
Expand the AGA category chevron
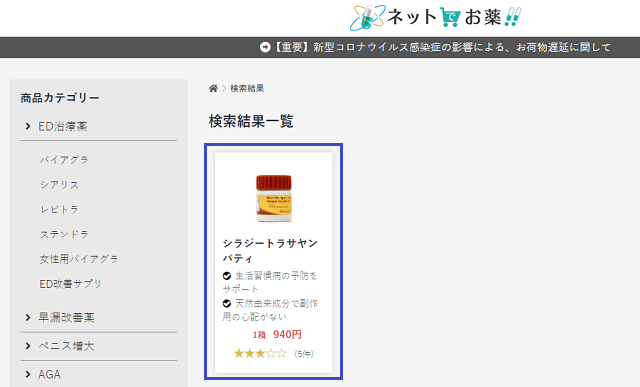(x=28, y=374)
